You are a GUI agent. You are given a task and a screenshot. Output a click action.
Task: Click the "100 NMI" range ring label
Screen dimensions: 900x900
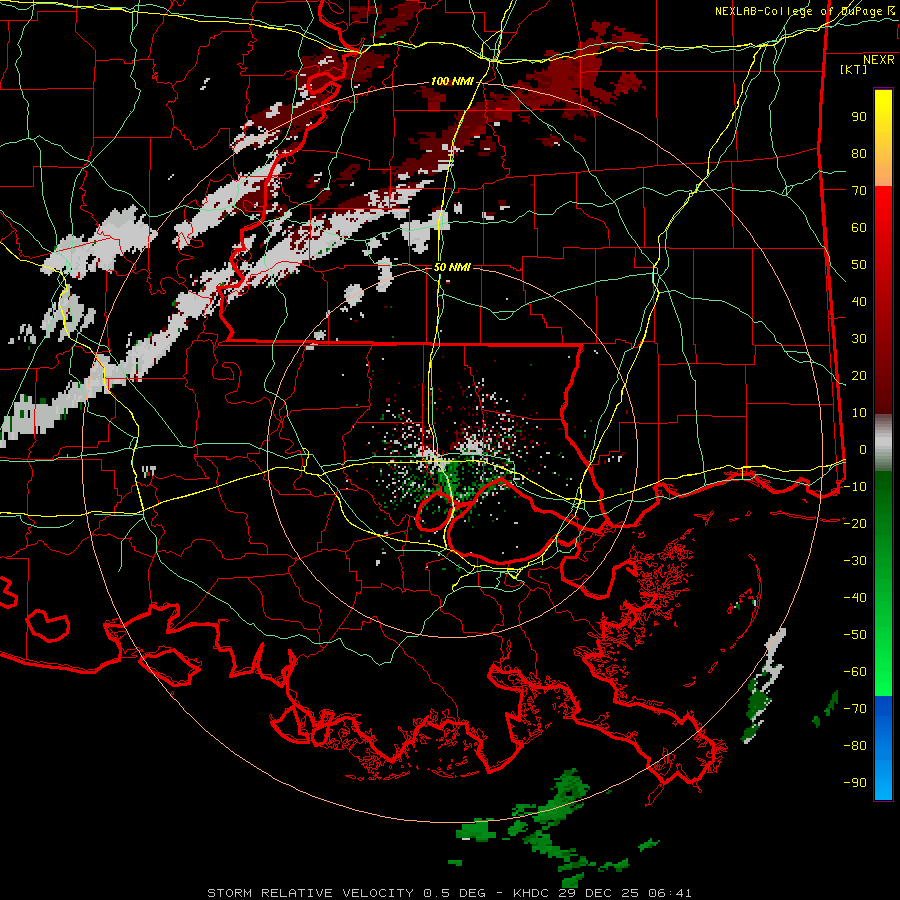tap(452, 82)
